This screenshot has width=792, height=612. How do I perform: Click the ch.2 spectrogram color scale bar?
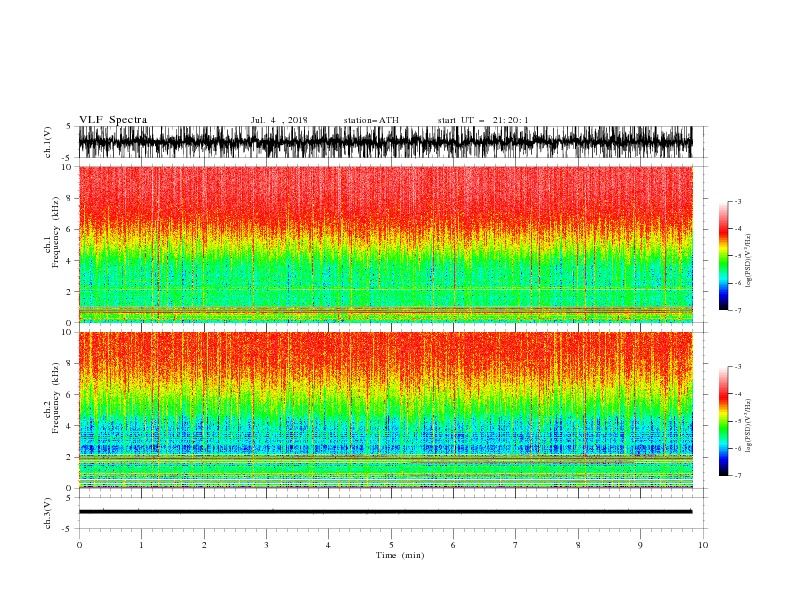[x=723, y=421]
